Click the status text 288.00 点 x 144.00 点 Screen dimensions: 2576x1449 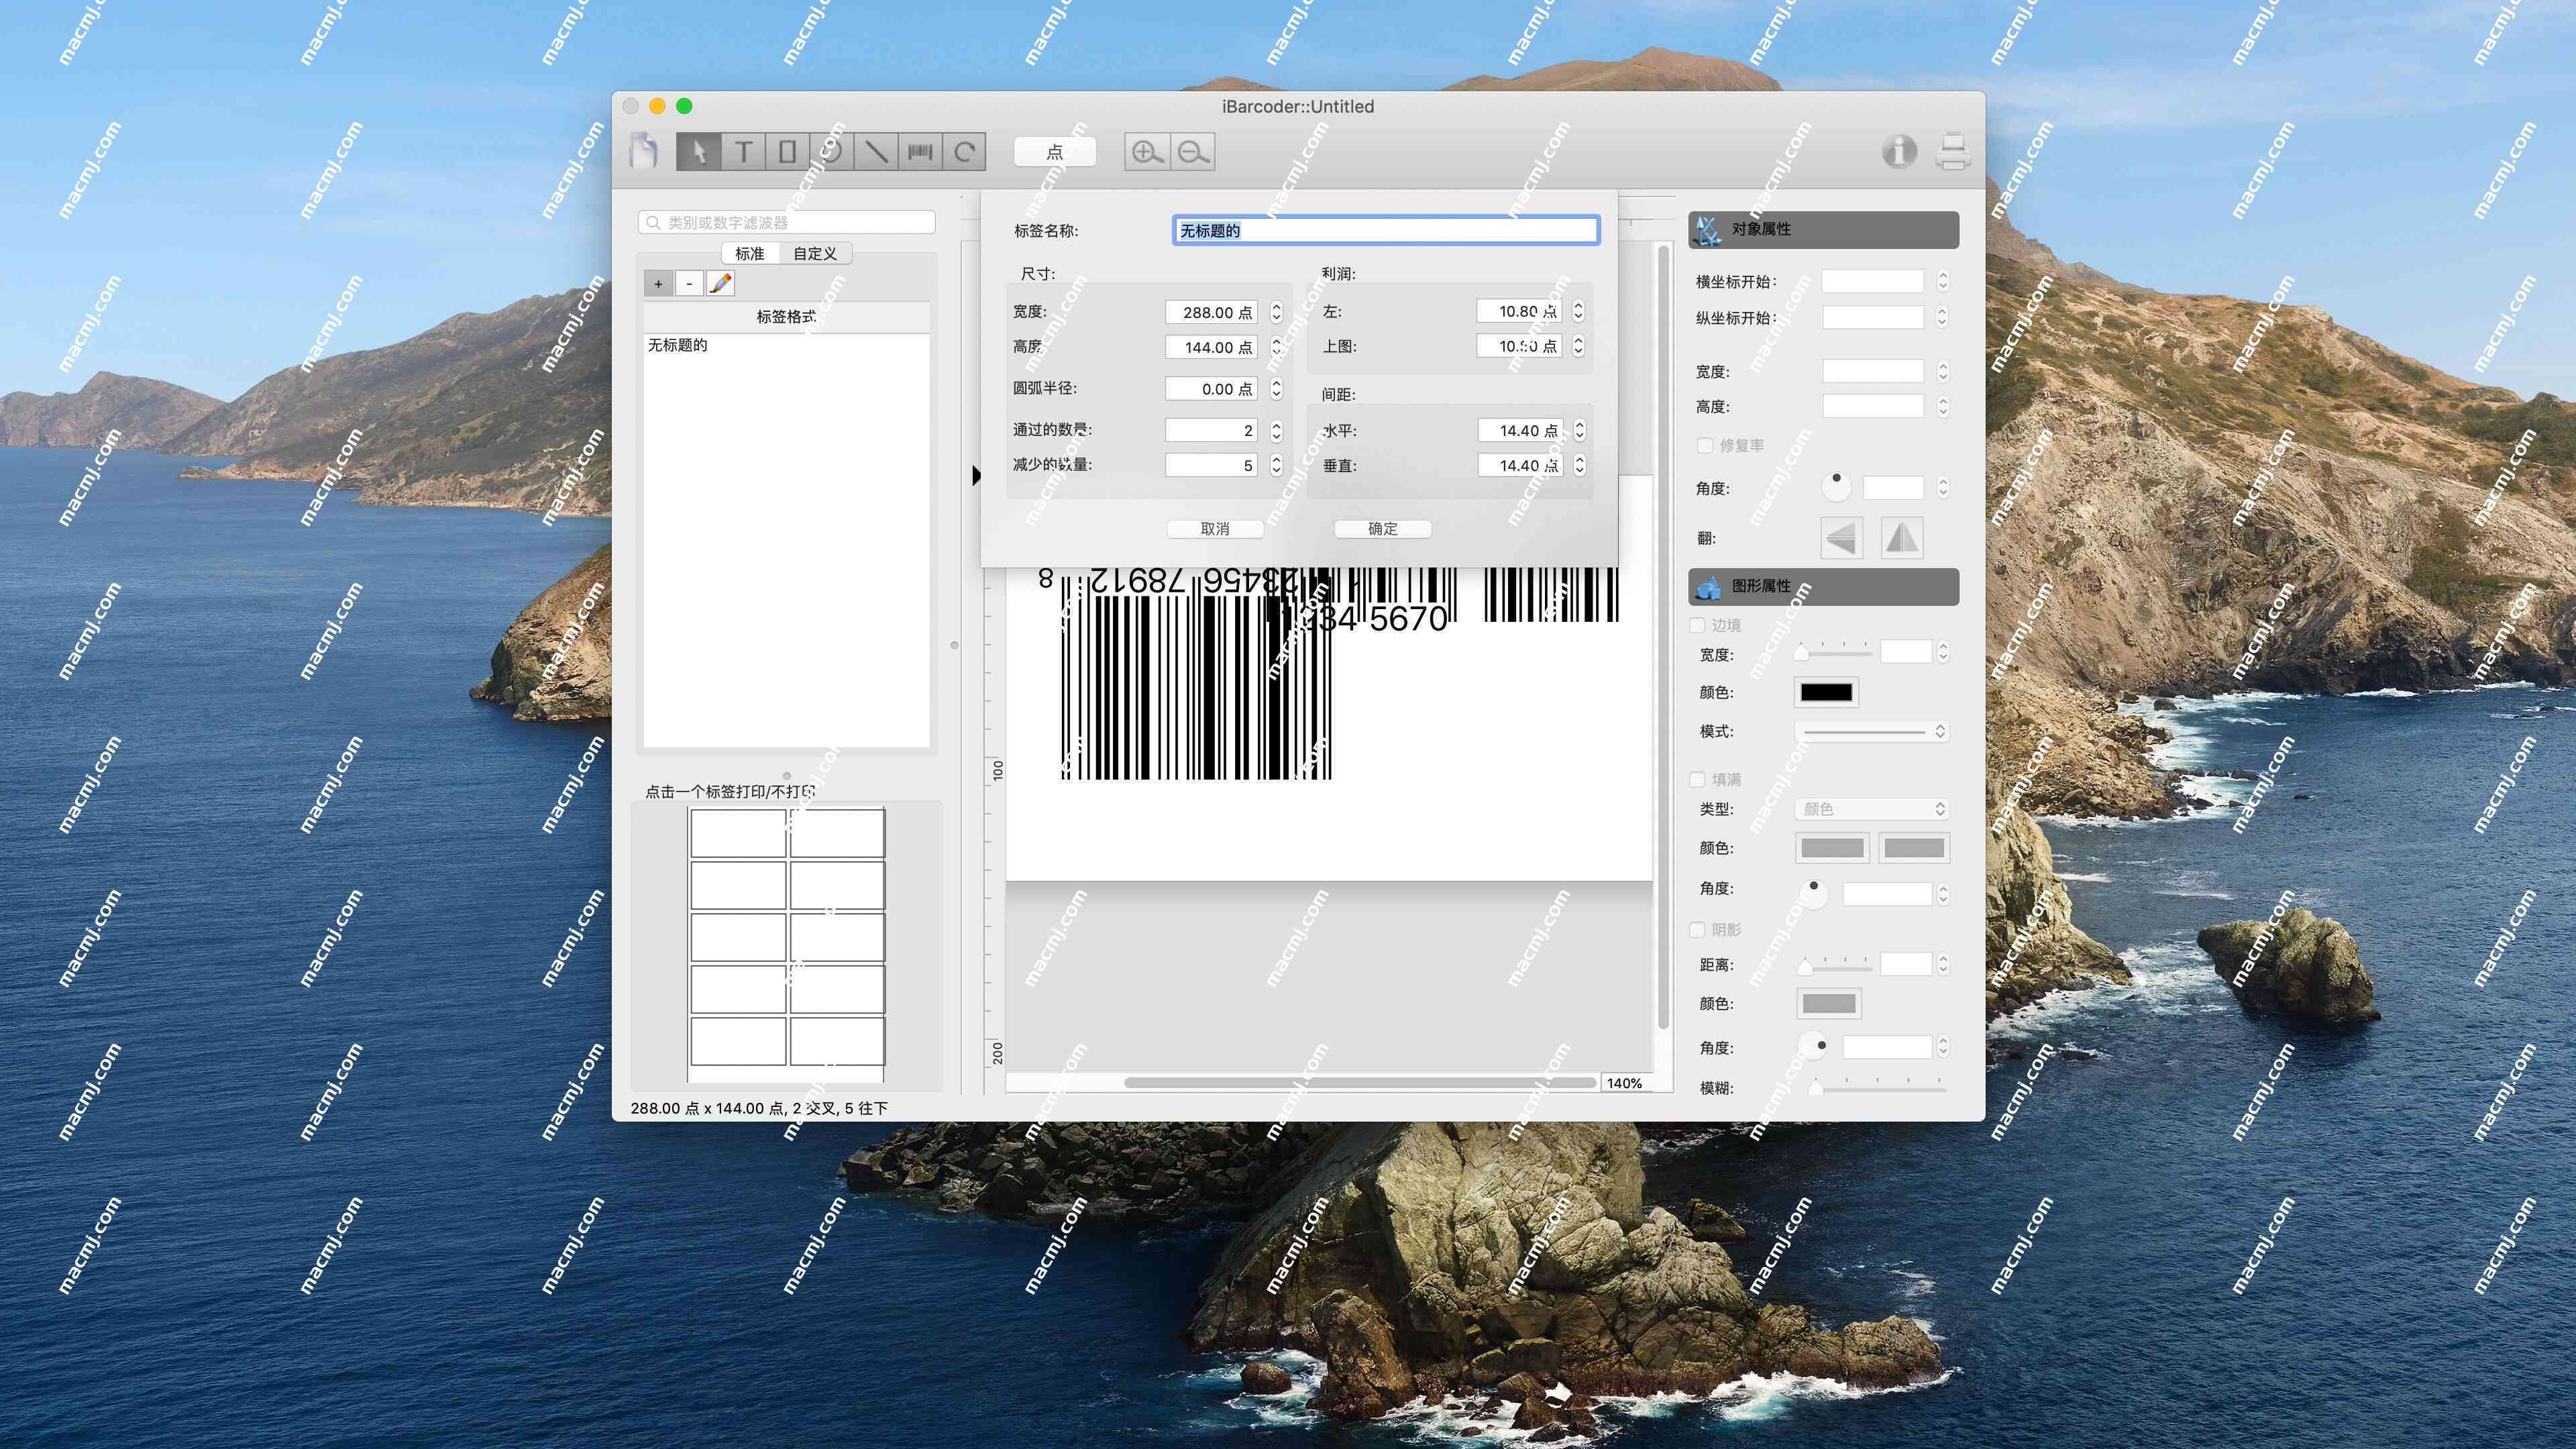[759, 1108]
